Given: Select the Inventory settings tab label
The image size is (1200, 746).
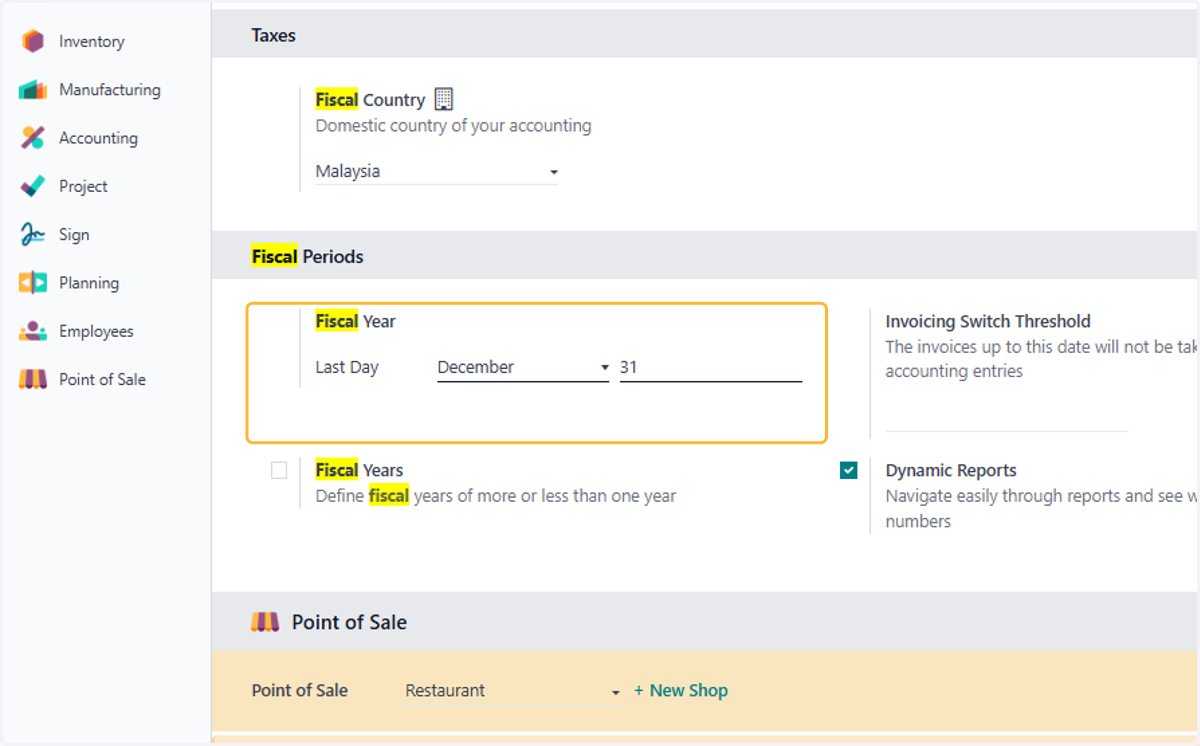Looking at the screenshot, I should (x=92, y=42).
